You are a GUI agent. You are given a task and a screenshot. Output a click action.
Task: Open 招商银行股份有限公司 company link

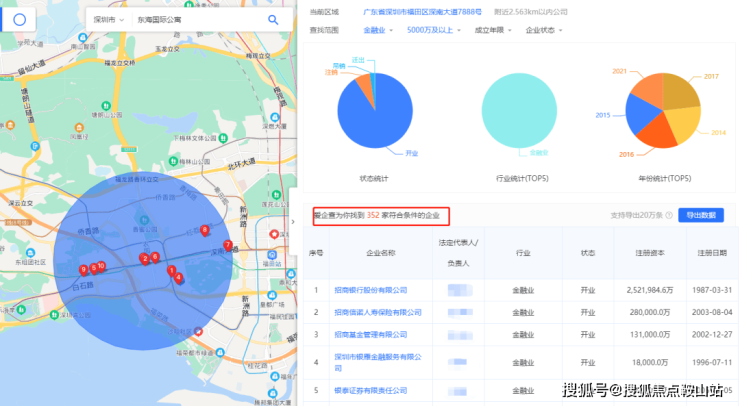pos(369,290)
